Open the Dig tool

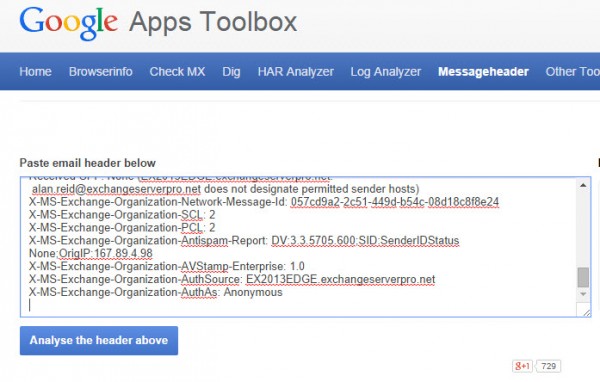(231, 72)
